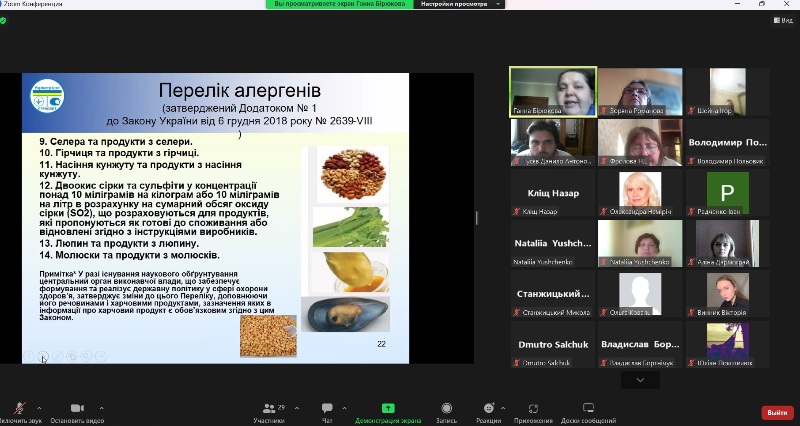Select the Кліщ Назар participant tile

click(x=553, y=193)
